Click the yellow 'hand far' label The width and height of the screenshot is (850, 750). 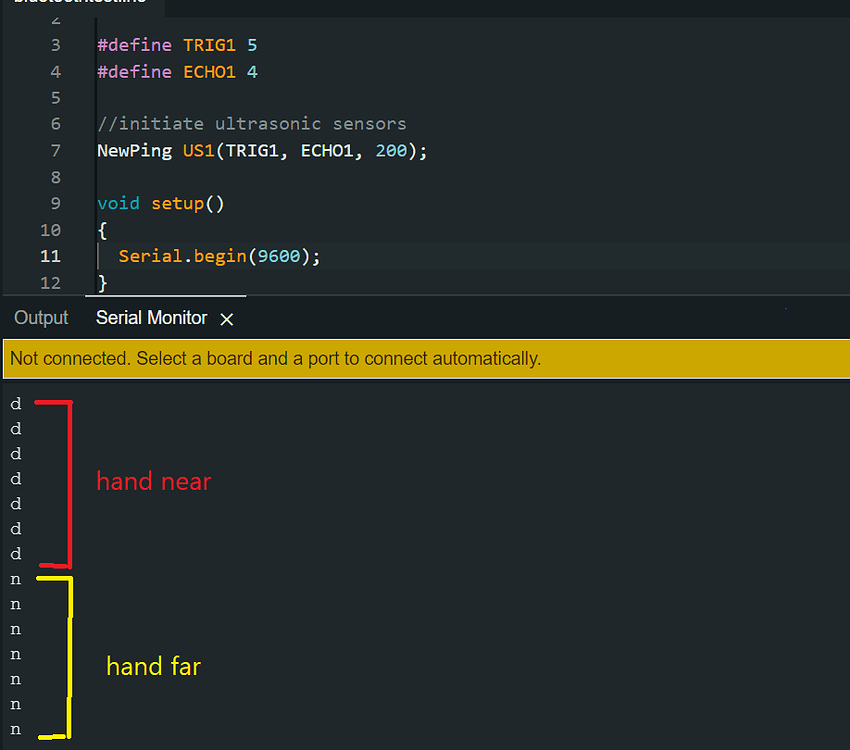pos(153,666)
